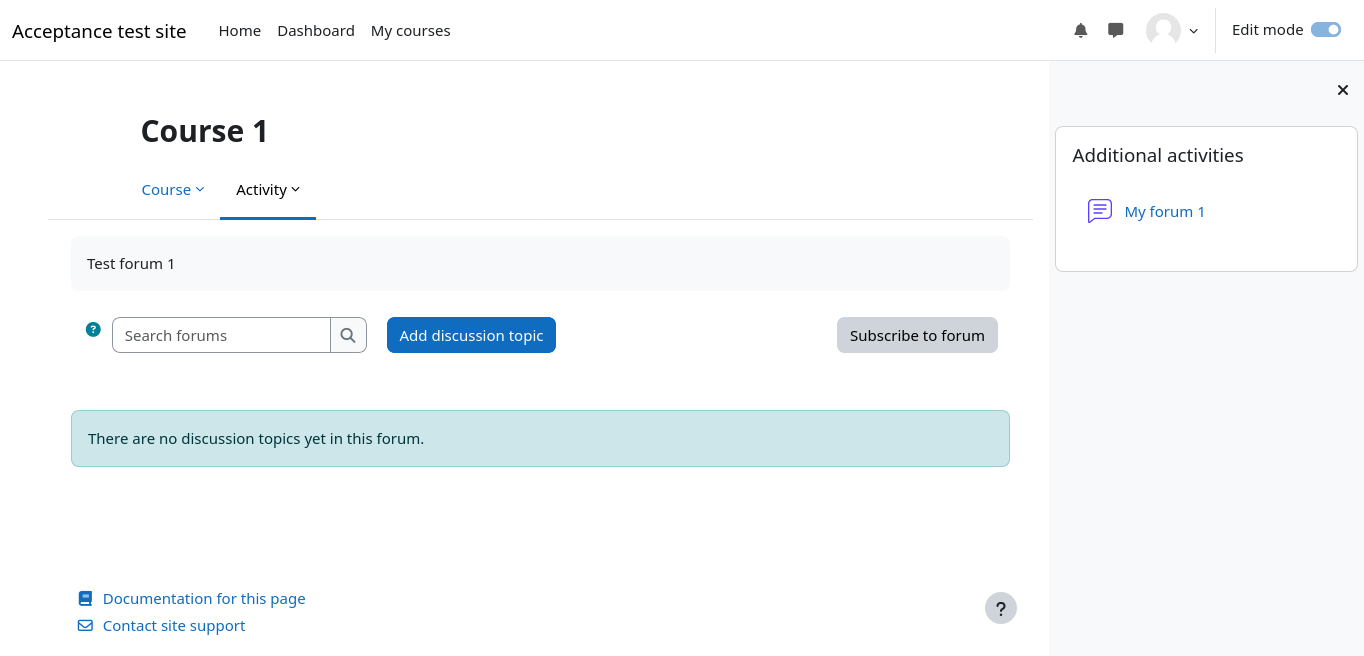Expand the Course dropdown tab
The image size is (1364, 656).
[173, 190]
